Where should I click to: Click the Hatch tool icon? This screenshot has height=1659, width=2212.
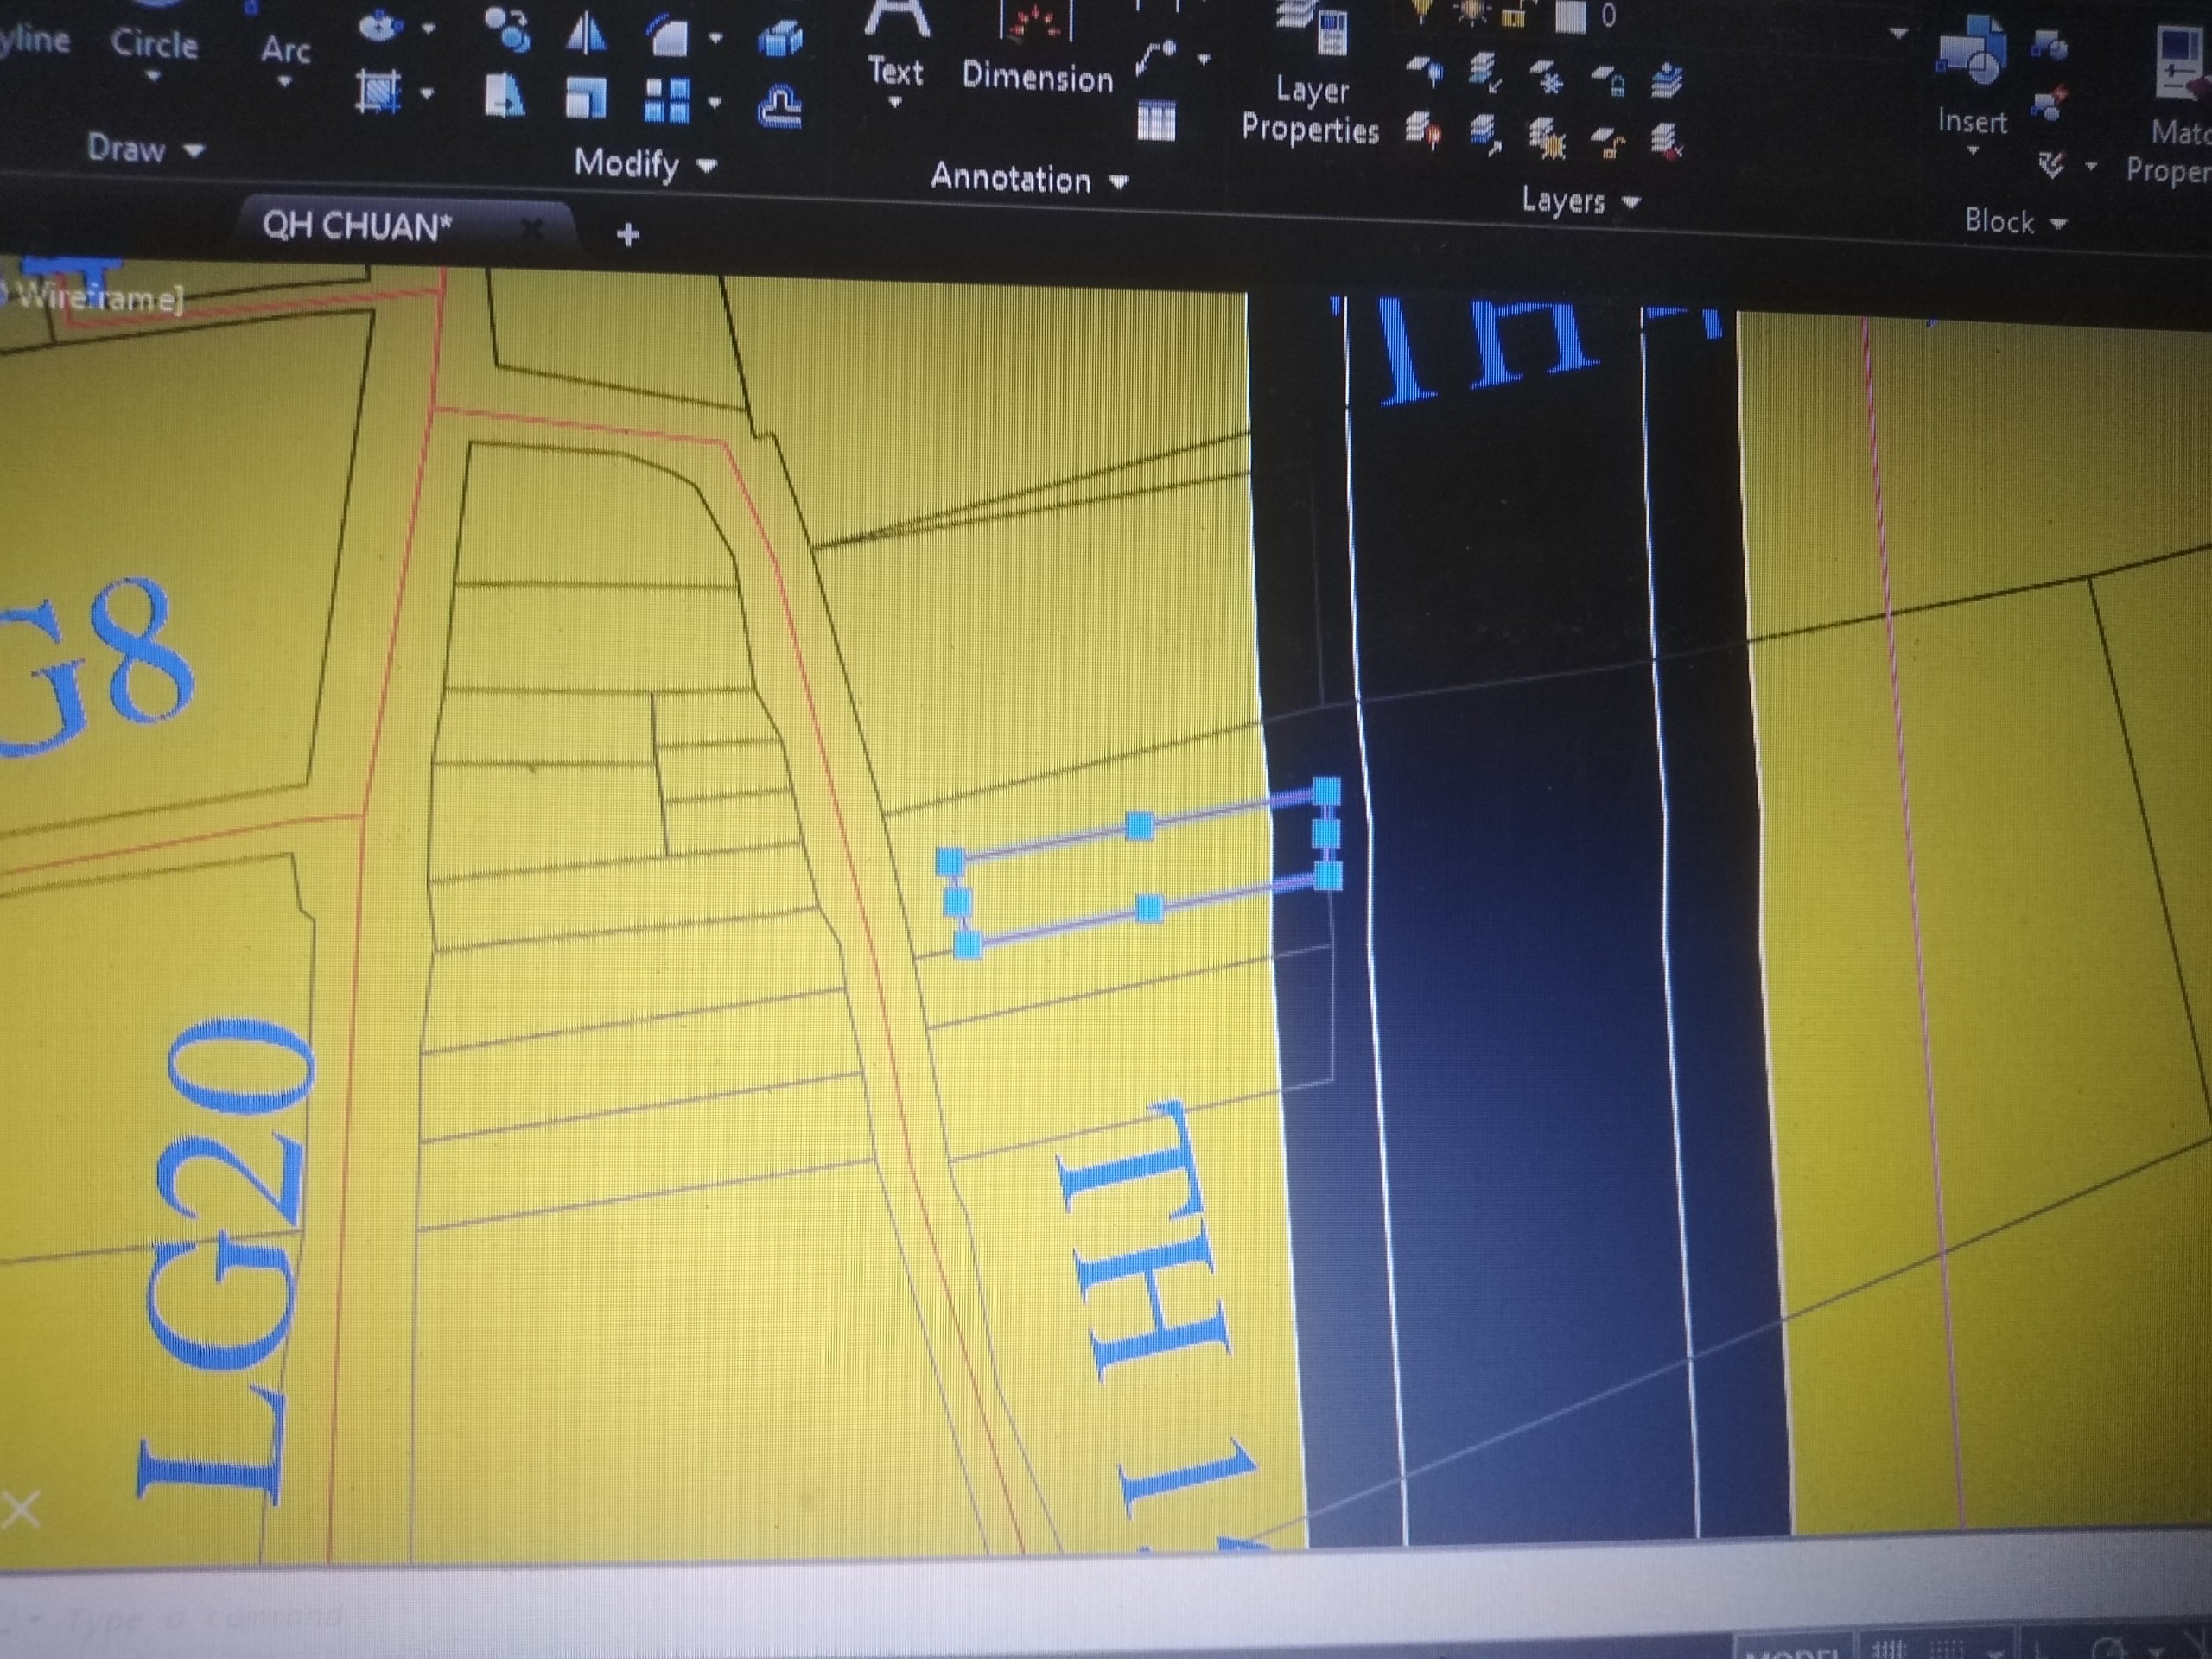(379, 92)
